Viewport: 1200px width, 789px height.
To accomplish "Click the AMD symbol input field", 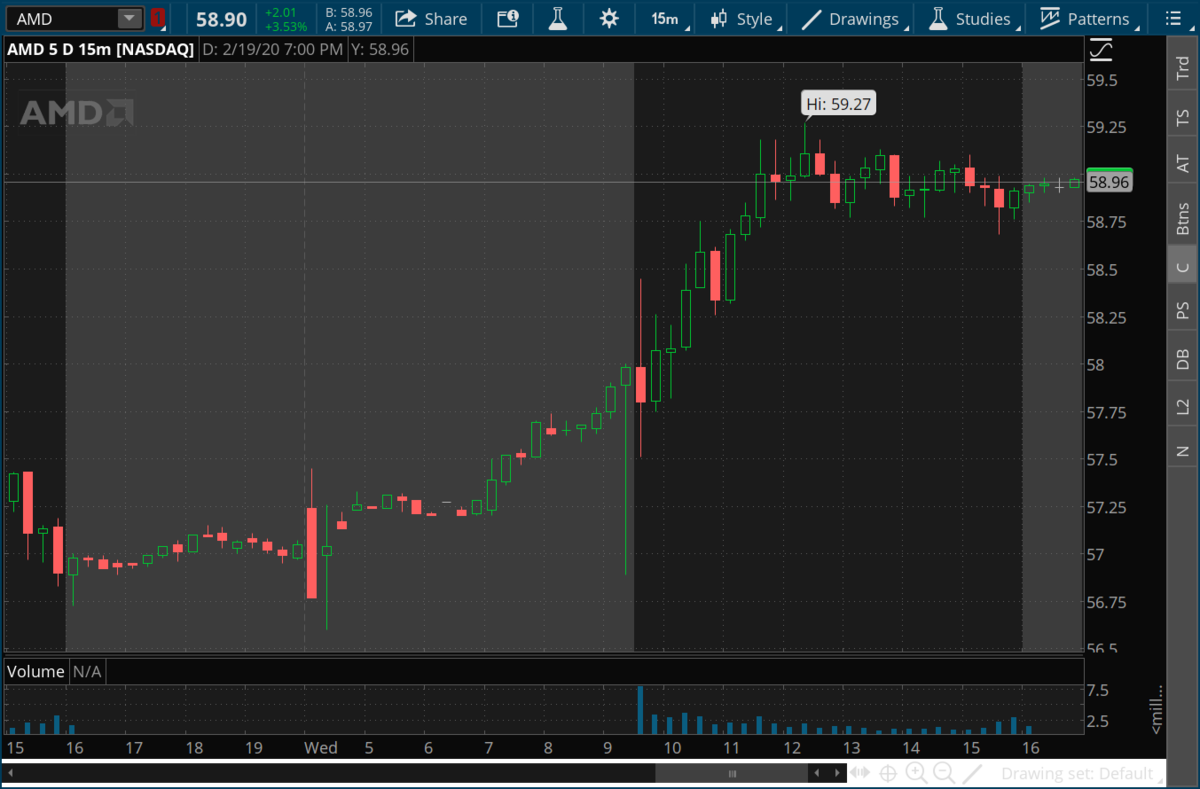I will click(62, 18).
